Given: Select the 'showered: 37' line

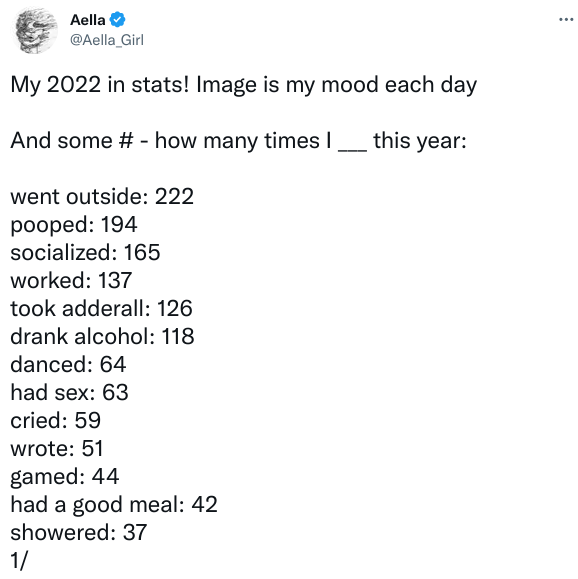Looking at the screenshot, I should 79,532.
